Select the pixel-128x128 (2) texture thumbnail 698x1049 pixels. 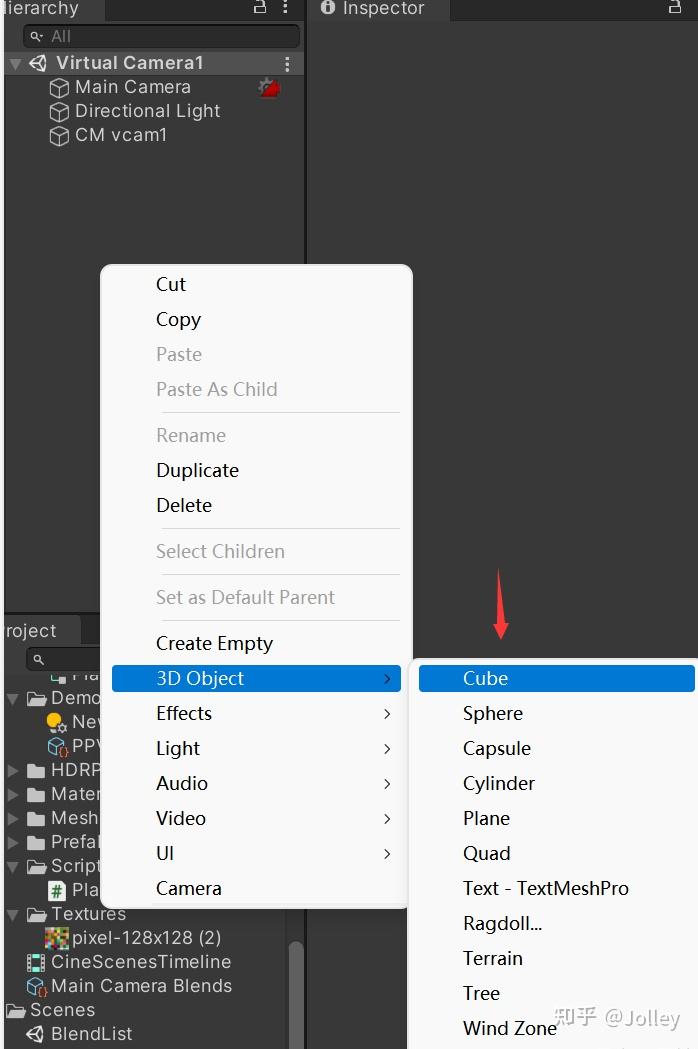click(57, 939)
